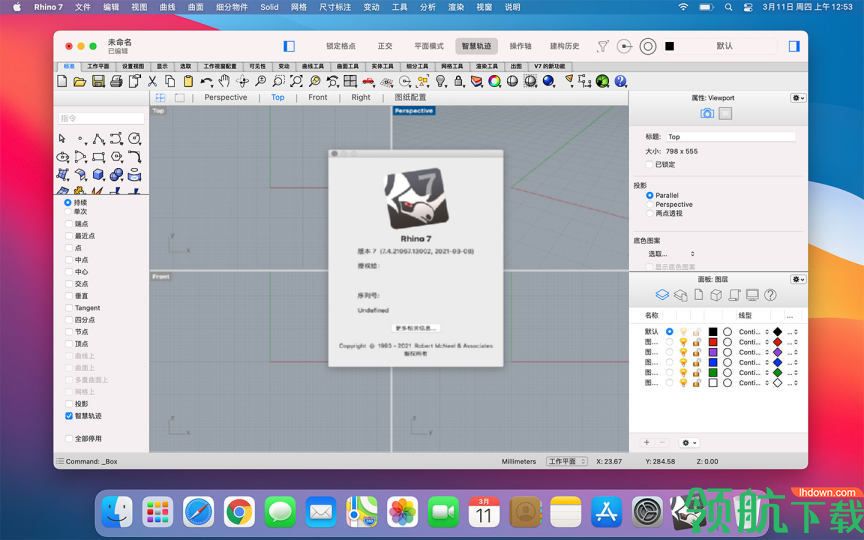
Task: Switch to the Front viewport tab
Action: point(317,98)
